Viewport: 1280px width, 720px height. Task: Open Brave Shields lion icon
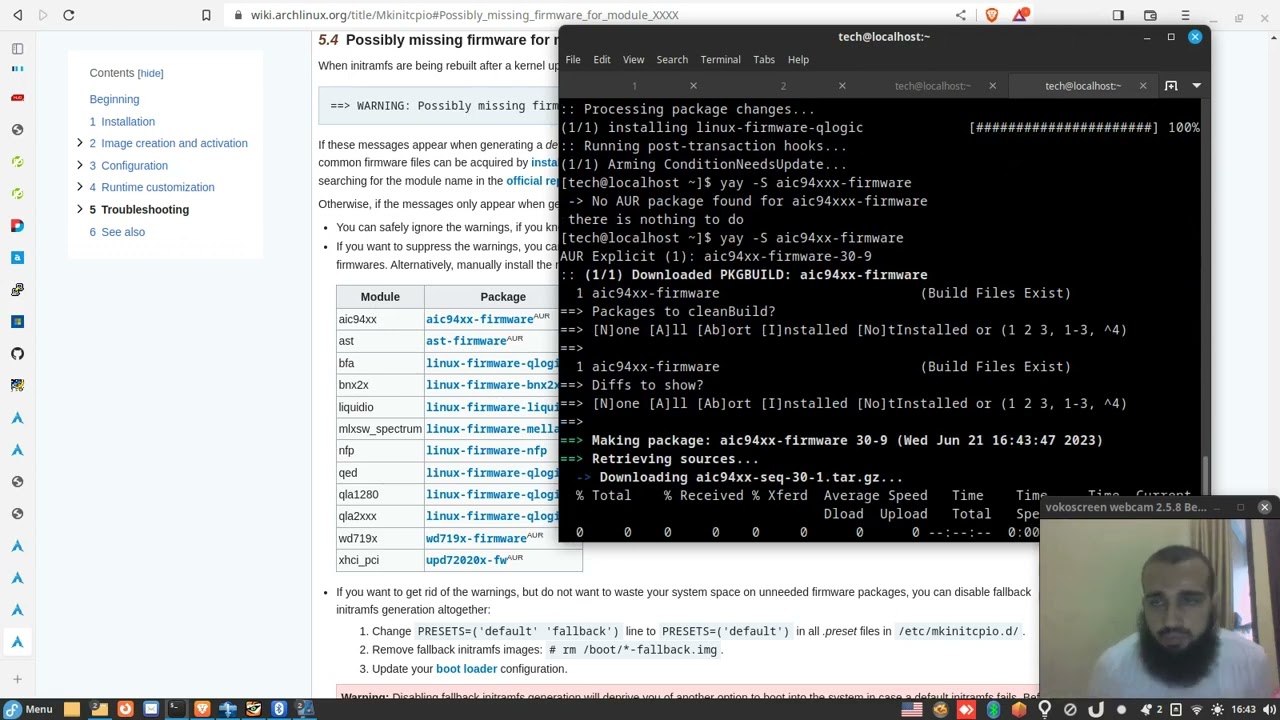click(991, 15)
